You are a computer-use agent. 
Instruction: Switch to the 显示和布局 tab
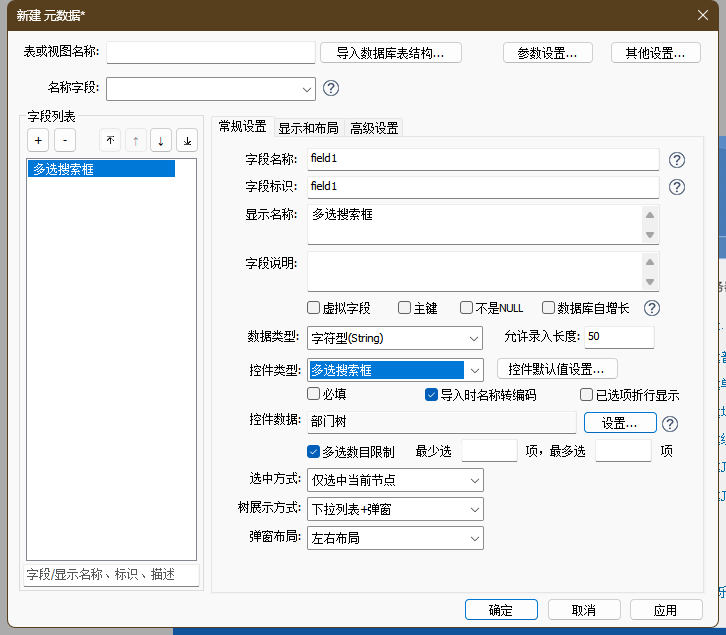click(x=308, y=128)
